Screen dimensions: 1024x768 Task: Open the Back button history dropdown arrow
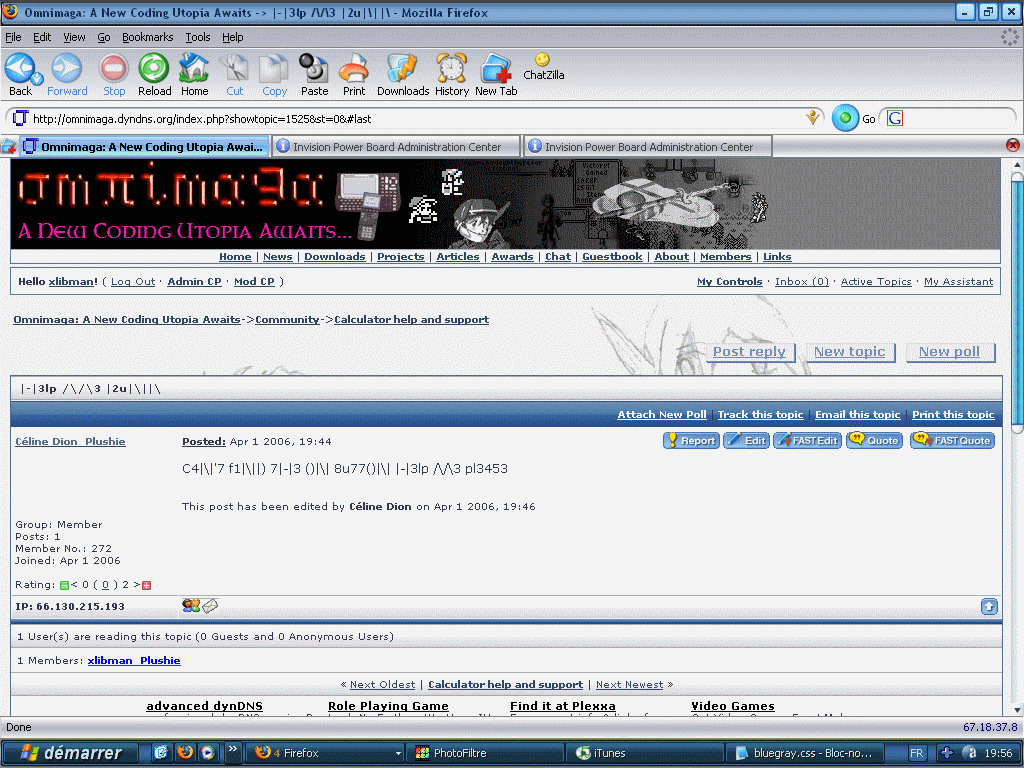pyautogui.click(x=37, y=79)
